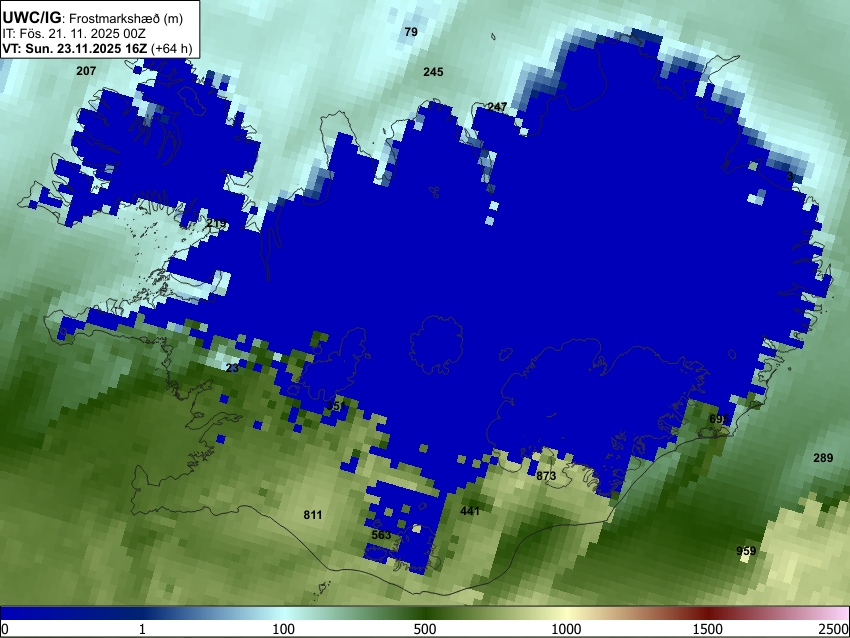
Task: Click the 'VT: Sun. 23.11.2025 16Z' valid time
Action: pyautogui.click(x=74, y=48)
